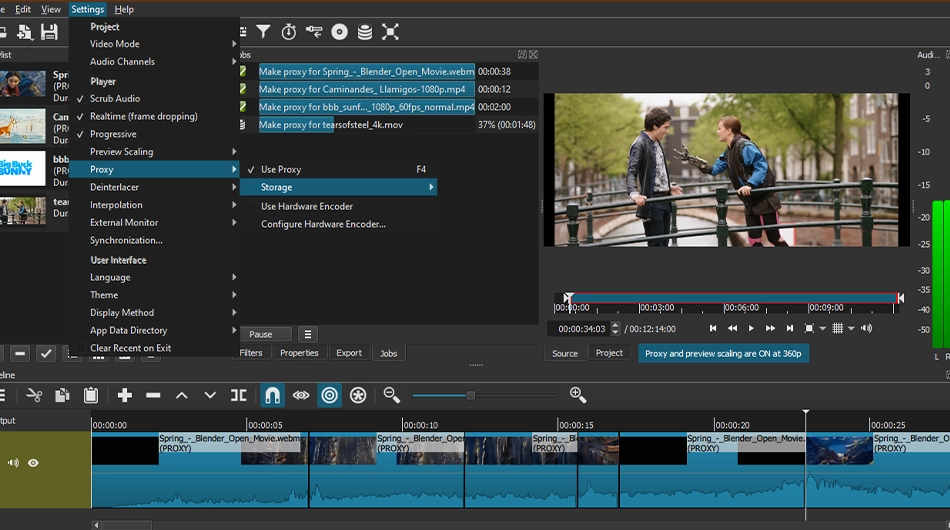Expand the Audio Channels submenu

154,62
